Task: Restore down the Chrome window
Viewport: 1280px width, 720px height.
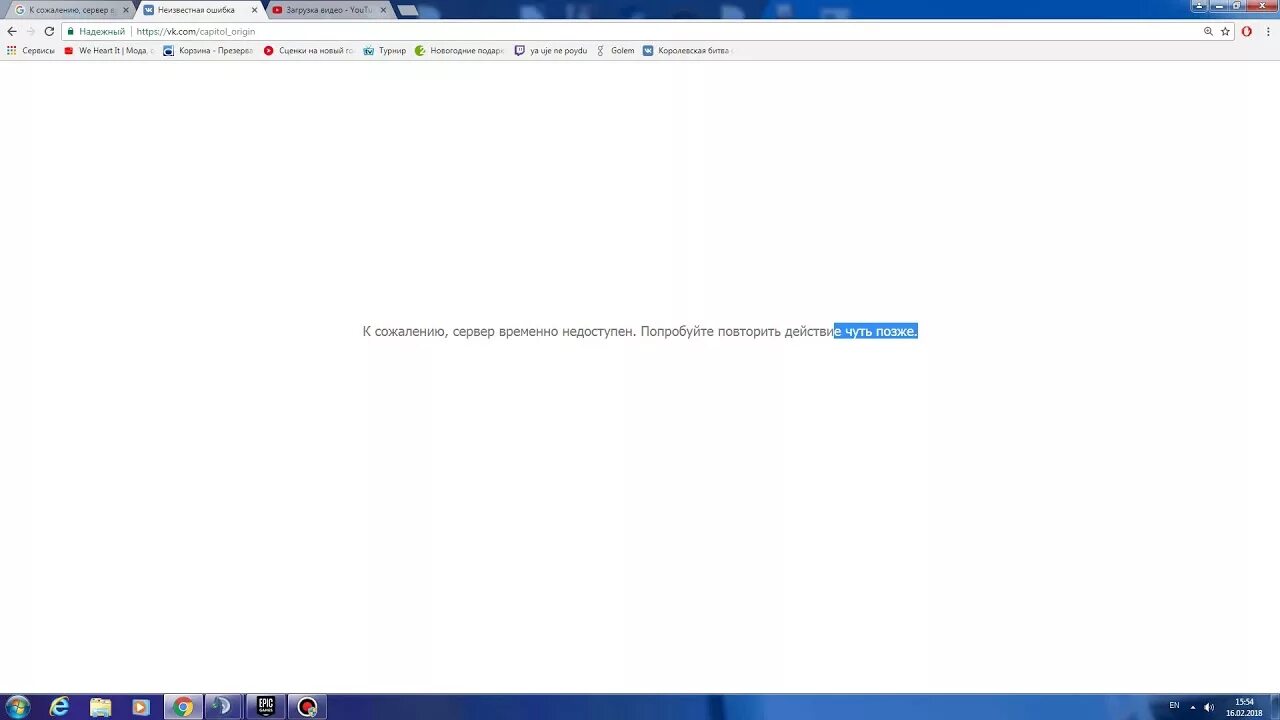Action: [1236, 6]
